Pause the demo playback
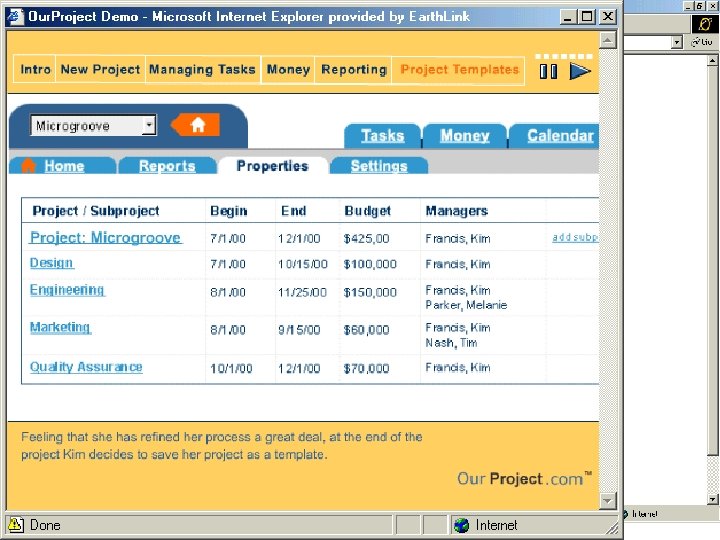 coord(548,72)
